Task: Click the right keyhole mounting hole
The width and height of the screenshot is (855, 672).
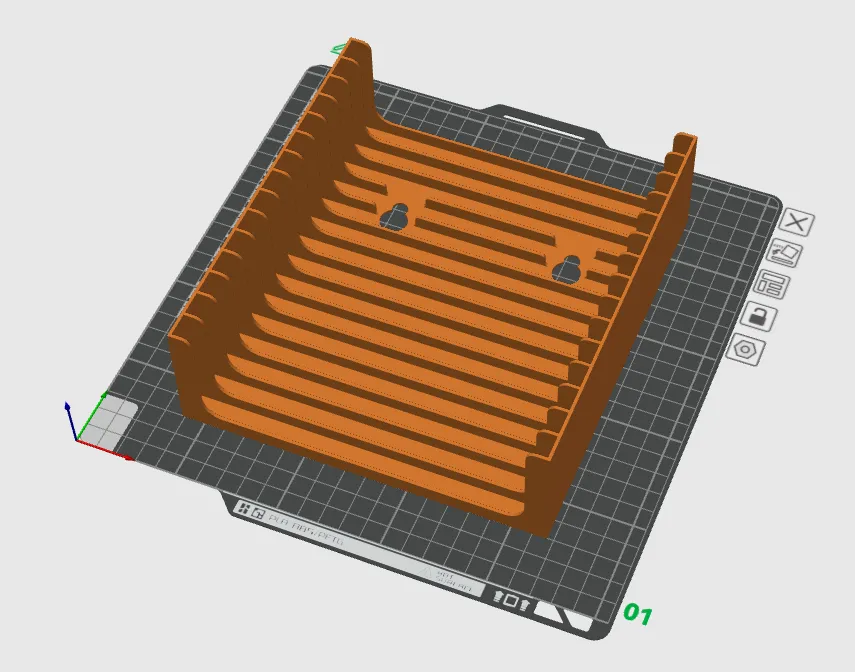Action: point(567,269)
